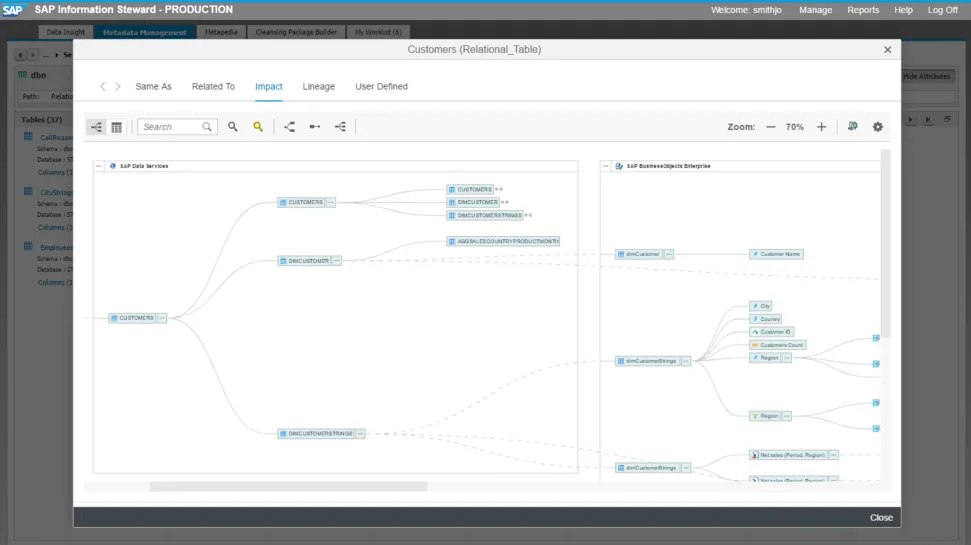Click the magnifier search icon in toolbar
This screenshot has height=545, width=971.
(x=233, y=127)
